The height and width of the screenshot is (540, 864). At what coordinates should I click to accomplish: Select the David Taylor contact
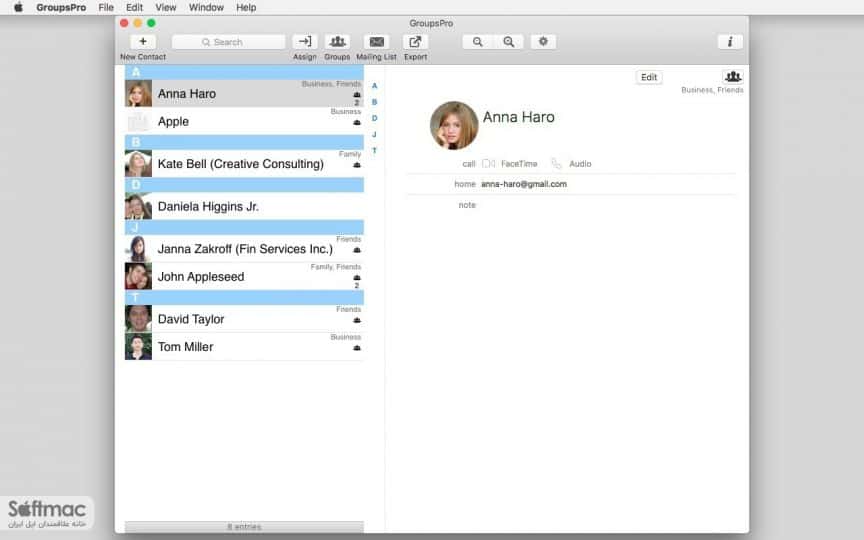point(244,319)
